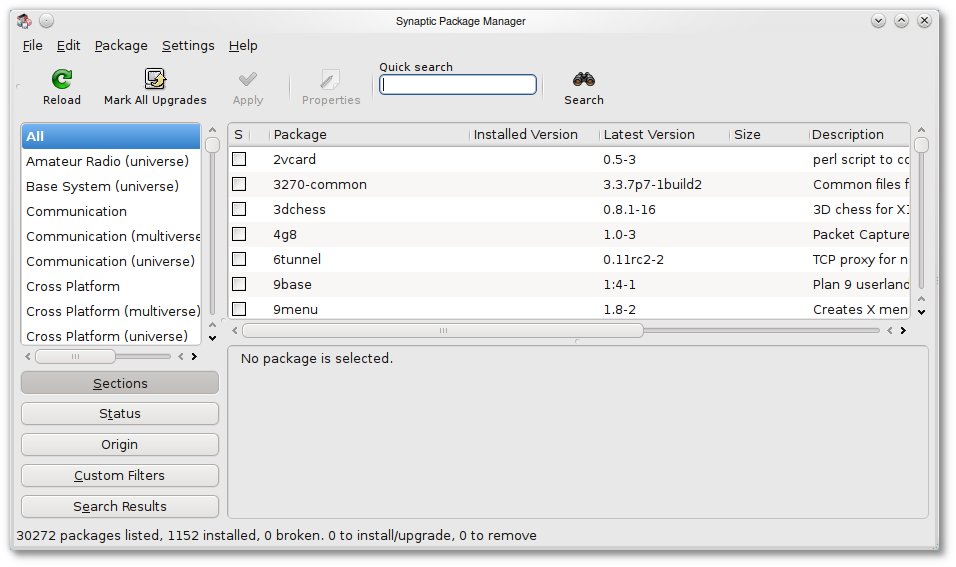The image size is (956, 567).
Task: Show package Sections filter
Action: [x=120, y=383]
